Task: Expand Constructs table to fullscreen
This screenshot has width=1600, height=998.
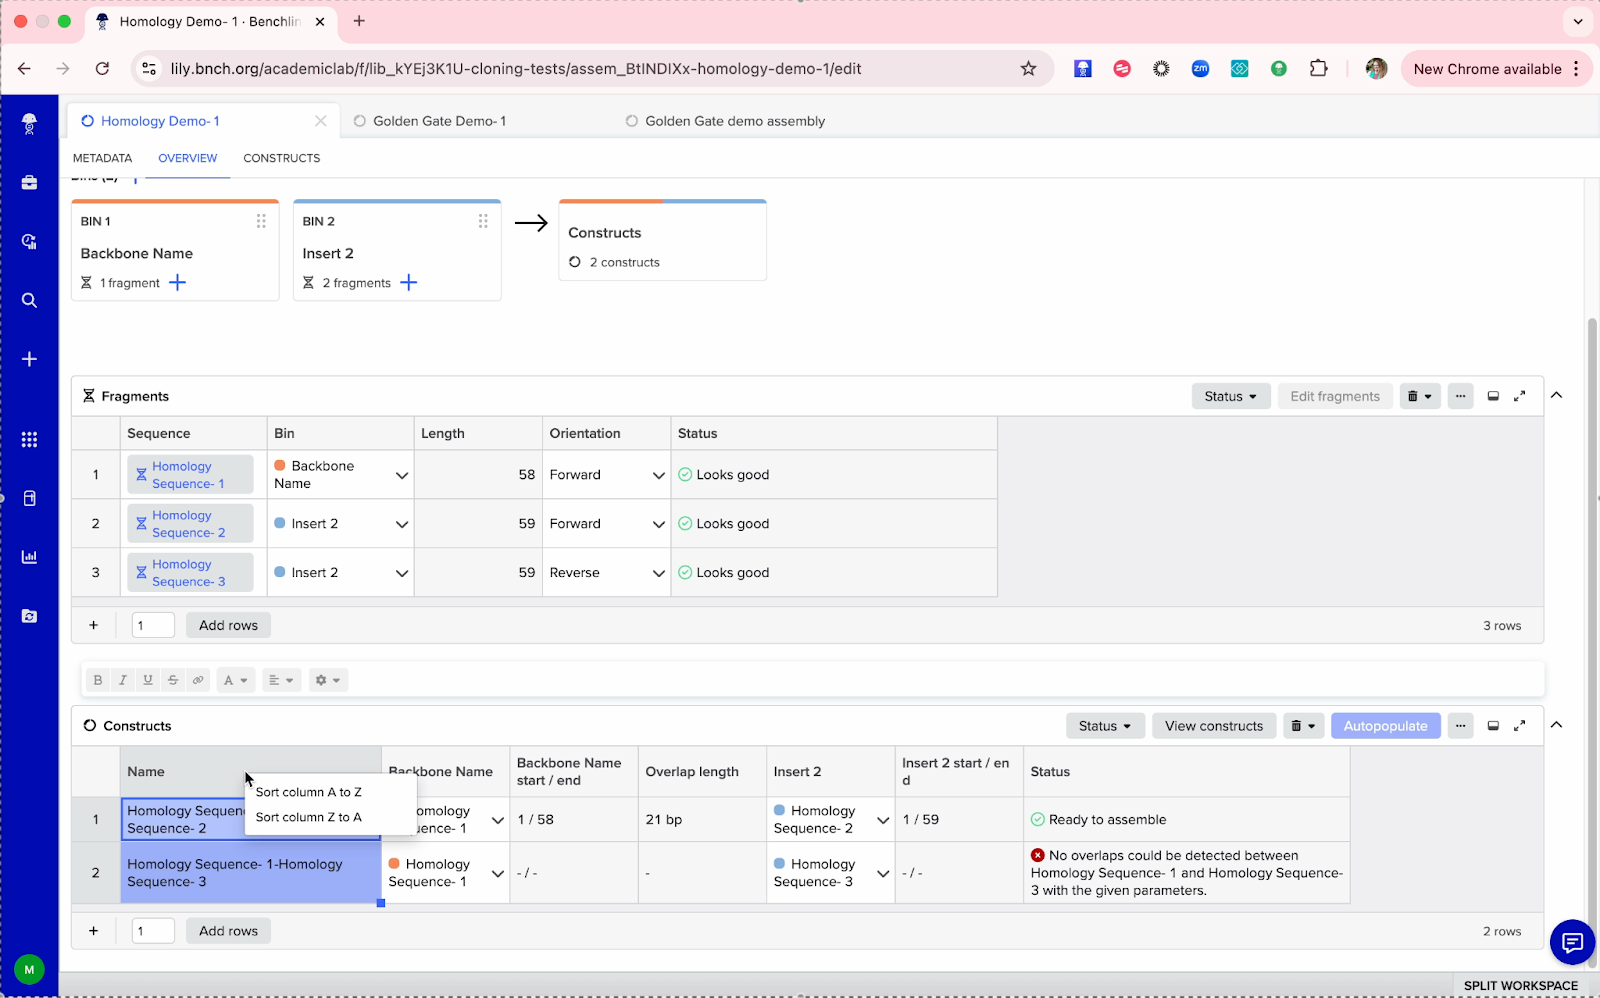Action: click(x=1519, y=726)
